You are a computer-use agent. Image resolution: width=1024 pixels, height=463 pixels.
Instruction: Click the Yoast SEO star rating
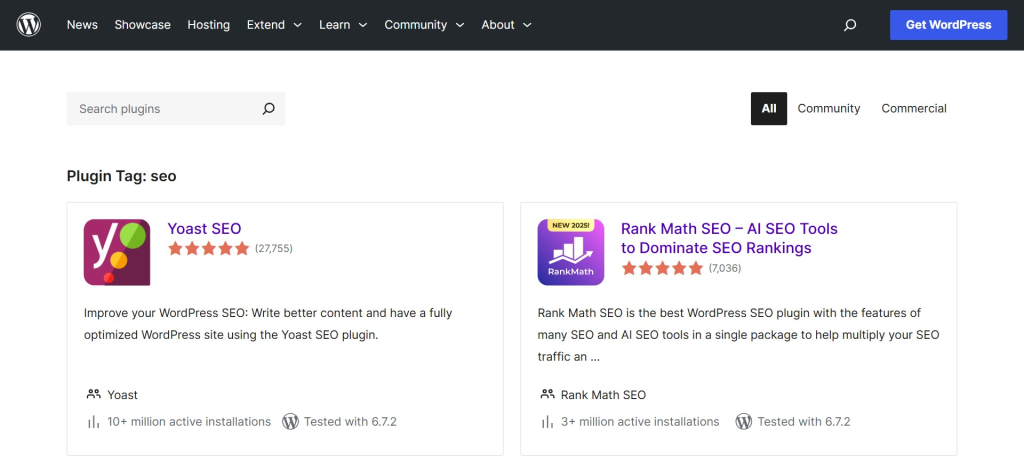tap(208, 248)
